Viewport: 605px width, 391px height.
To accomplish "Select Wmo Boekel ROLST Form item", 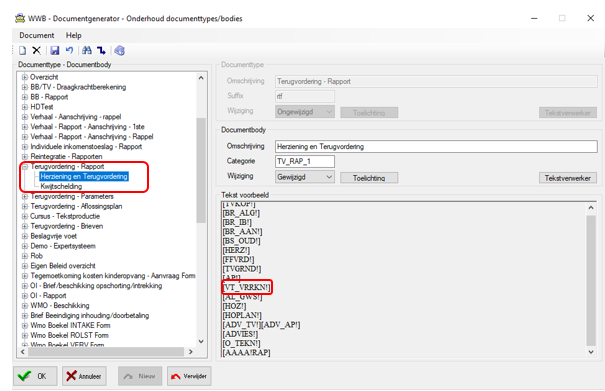I will click(x=69, y=335).
